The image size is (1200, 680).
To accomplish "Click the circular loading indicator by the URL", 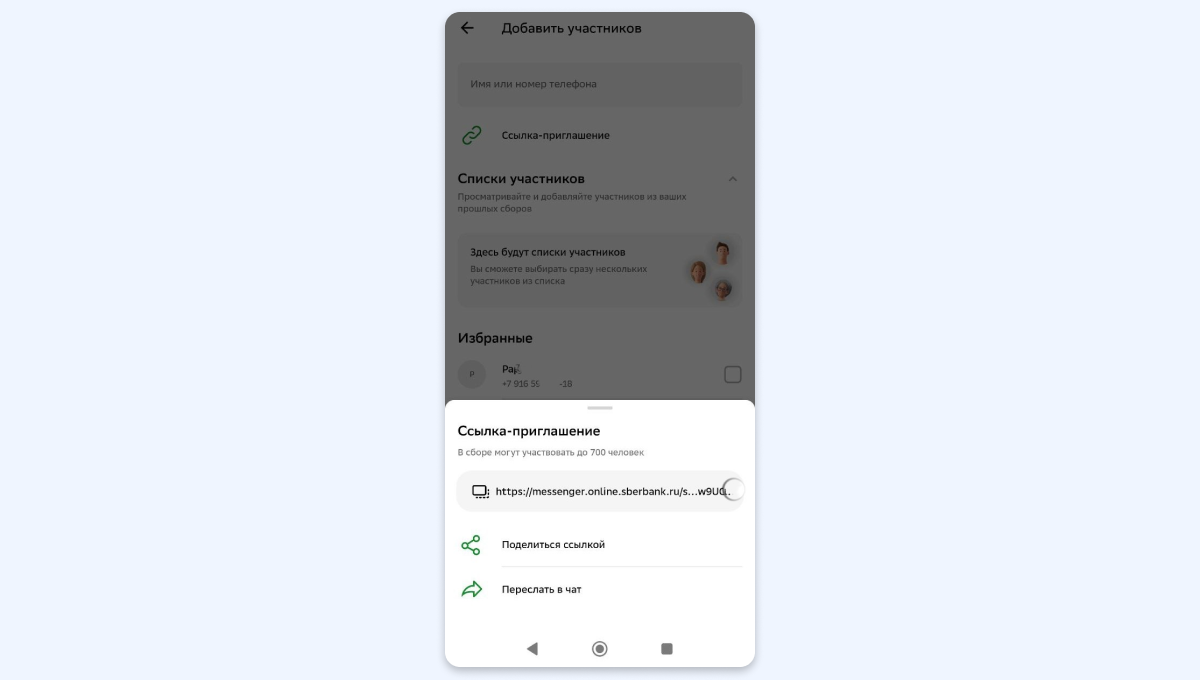I will point(733,490).
